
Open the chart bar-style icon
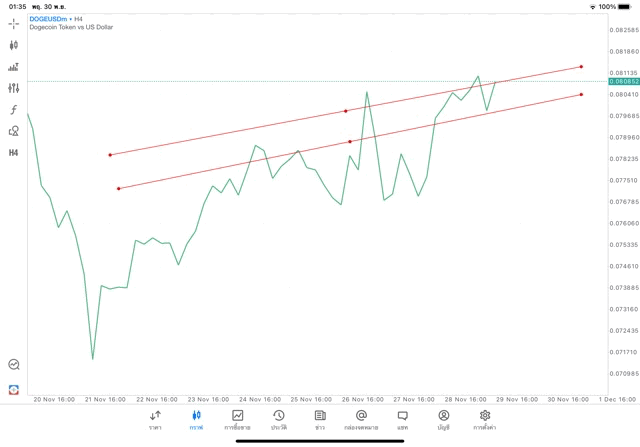[x=14, y=67]
